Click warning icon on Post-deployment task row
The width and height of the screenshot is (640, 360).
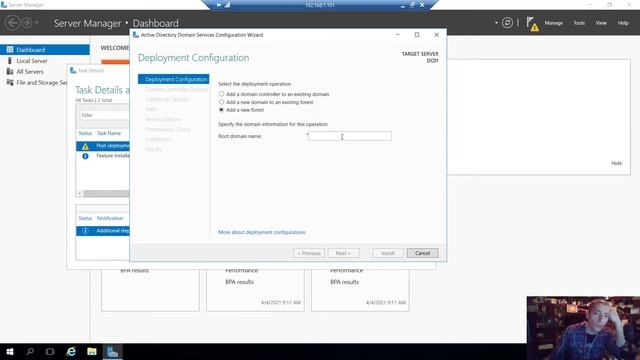[x=85, y=146]
